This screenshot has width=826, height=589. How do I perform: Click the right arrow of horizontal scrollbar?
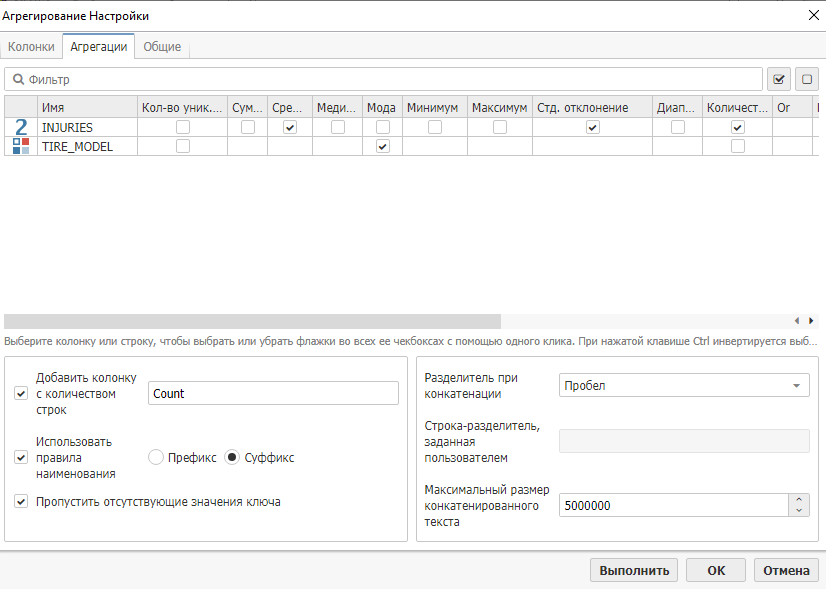[x=811, y=321]
